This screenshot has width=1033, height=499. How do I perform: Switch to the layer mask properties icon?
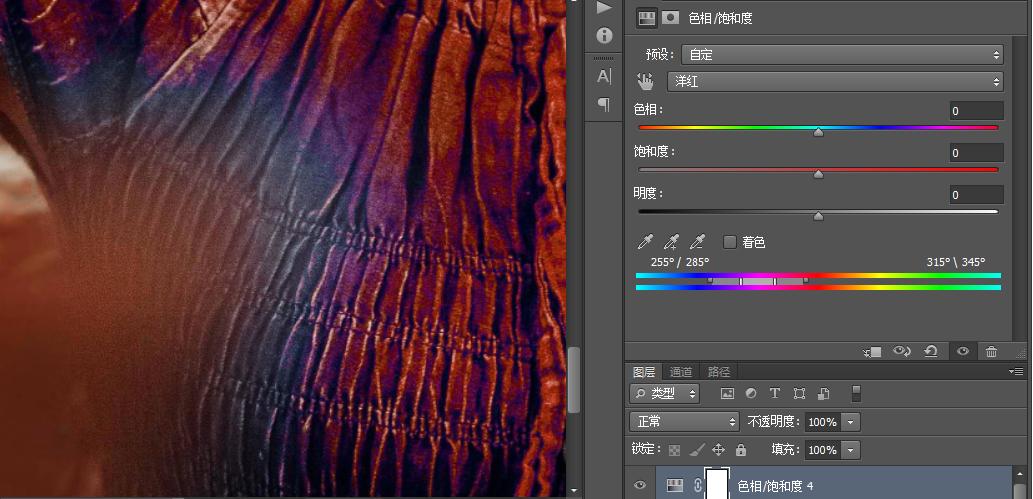click(x=670, y=18)
